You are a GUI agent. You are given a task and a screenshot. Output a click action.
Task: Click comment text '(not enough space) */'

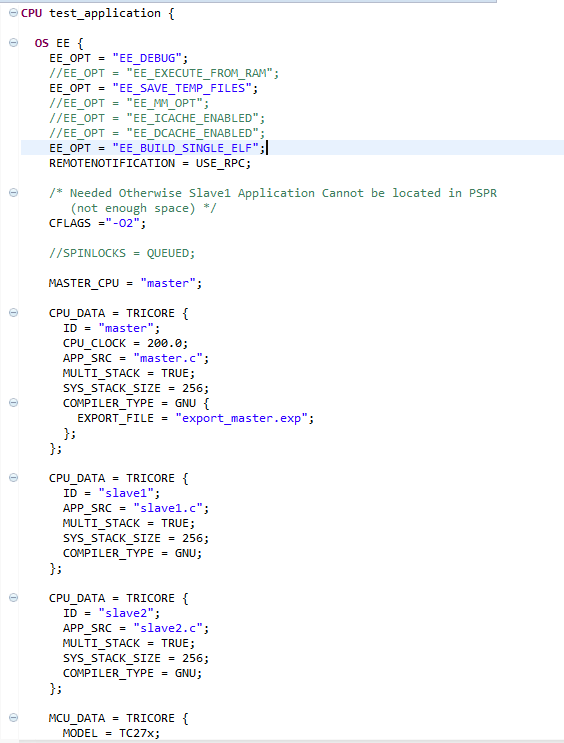[x=143, y=208]
